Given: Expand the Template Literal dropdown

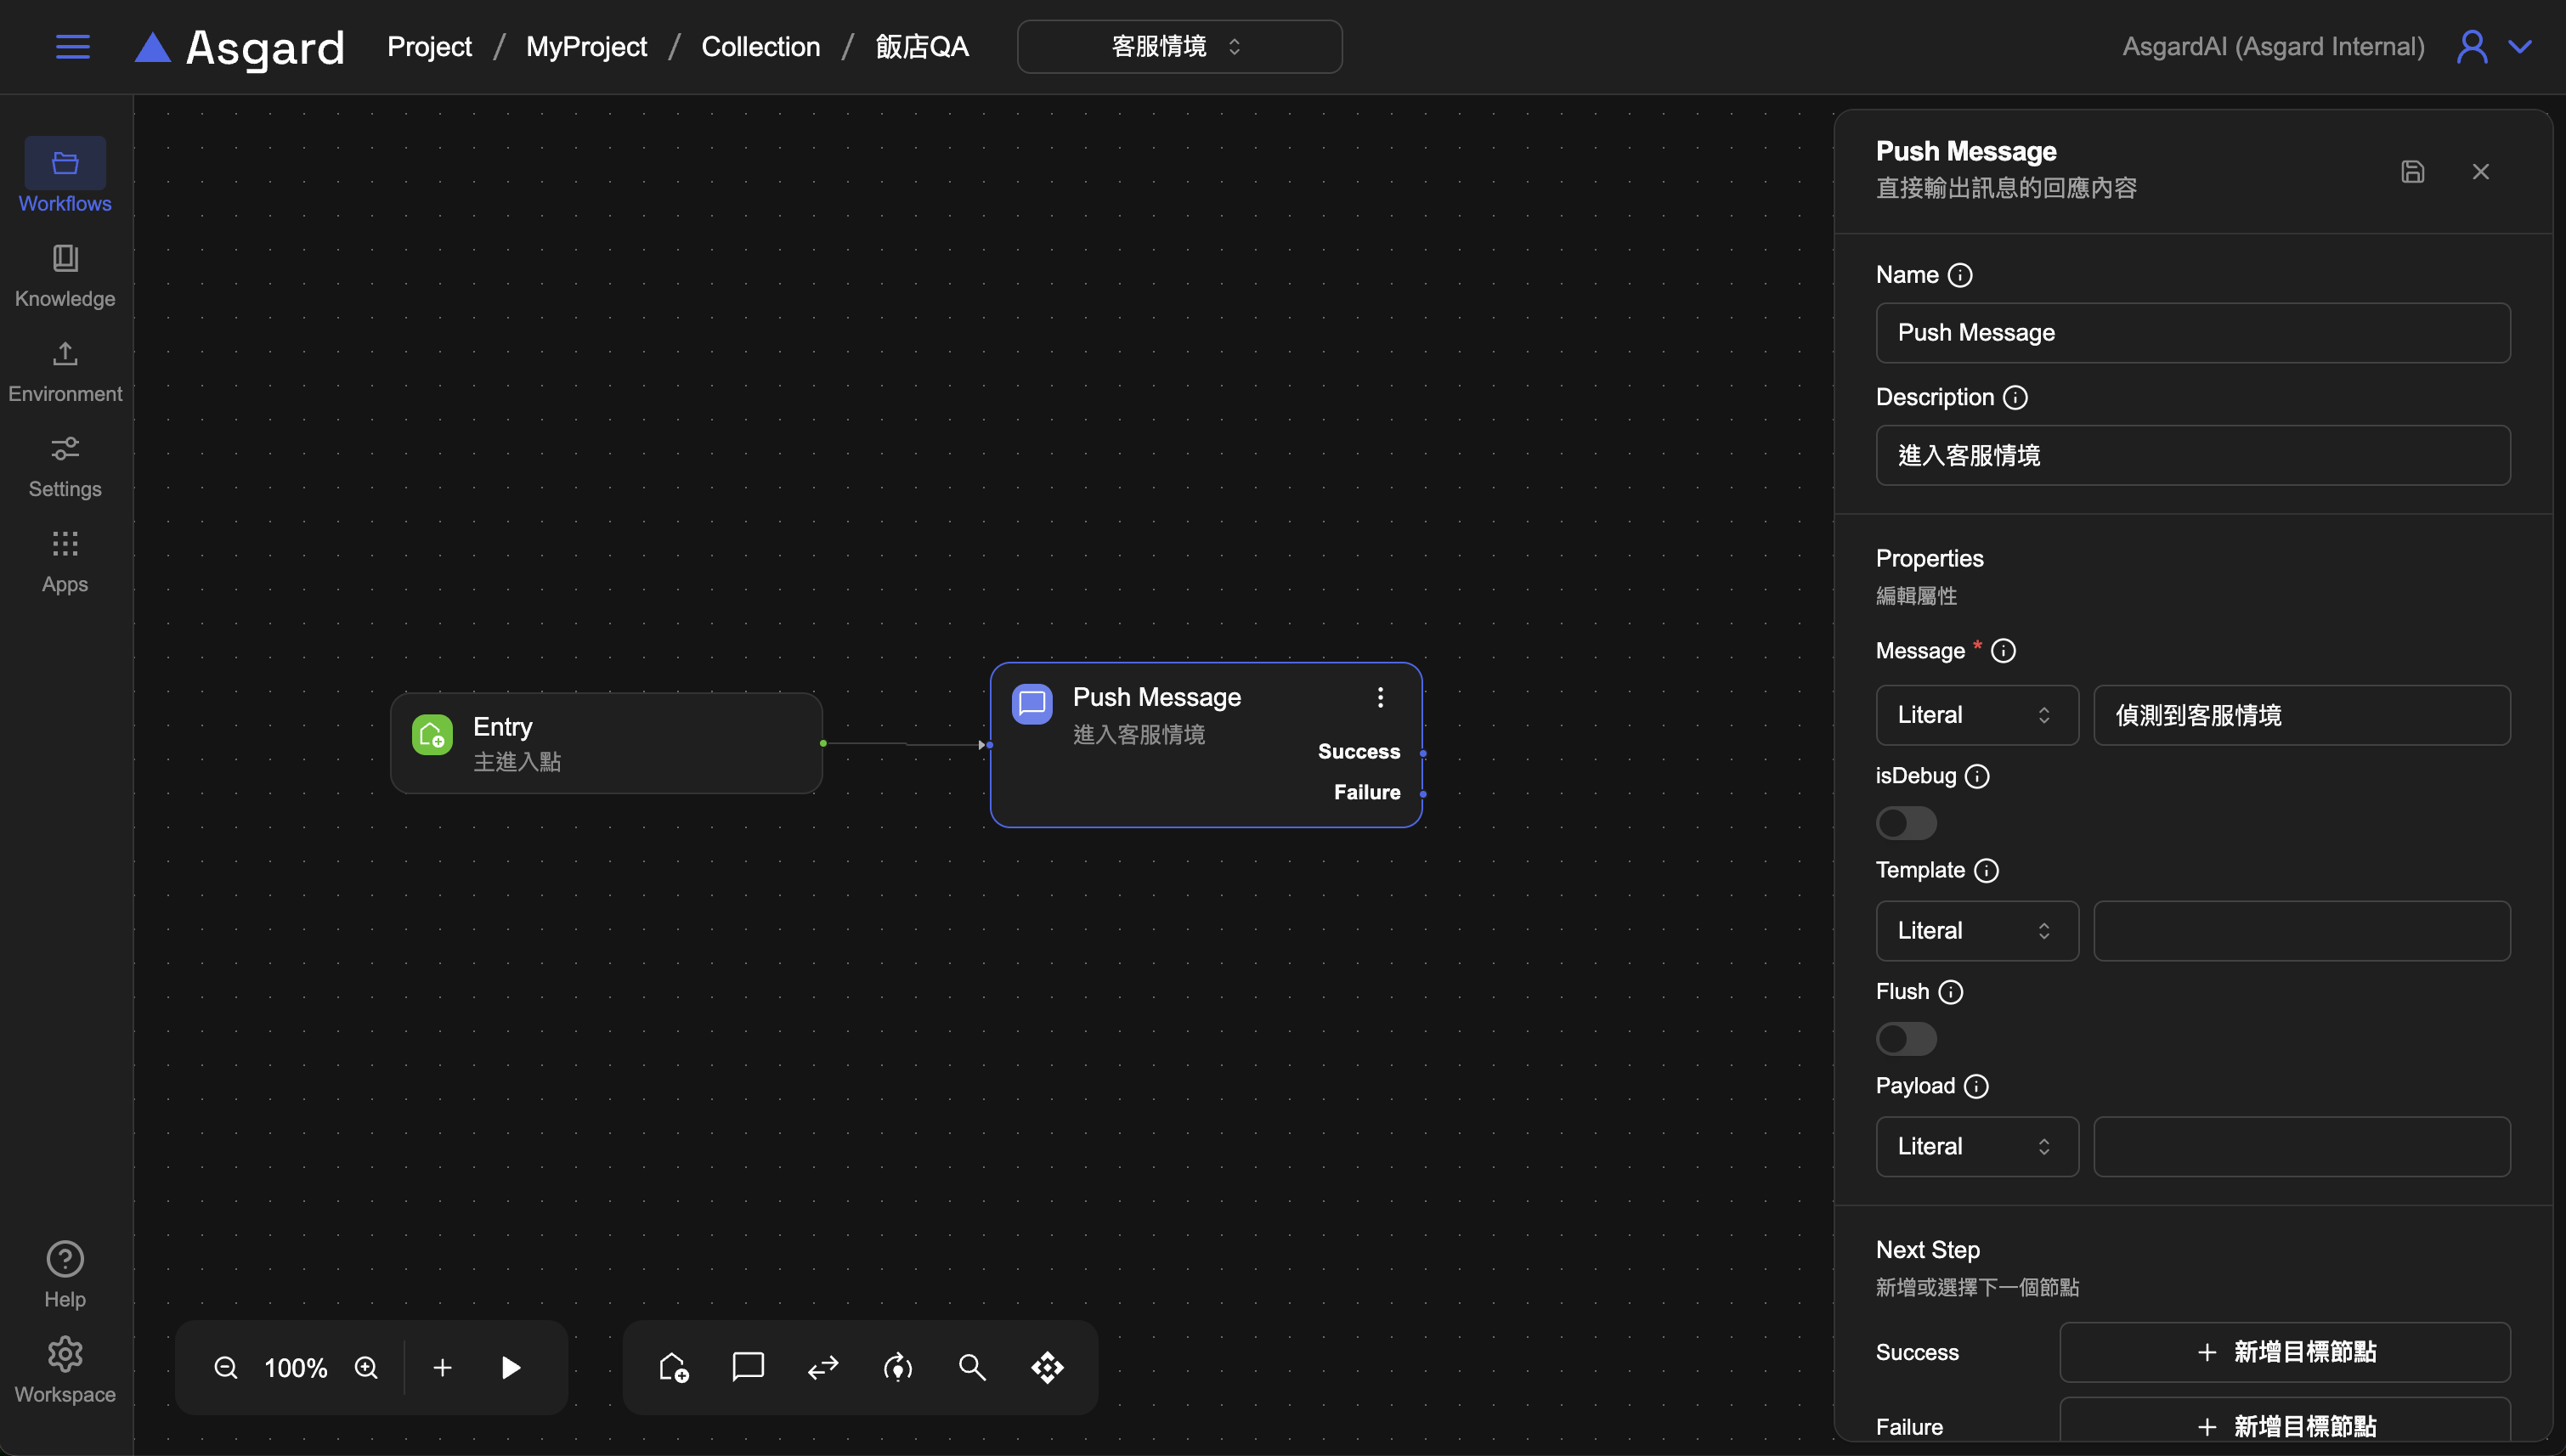Looking at the screenshot, I should (x=1976, y=931).
